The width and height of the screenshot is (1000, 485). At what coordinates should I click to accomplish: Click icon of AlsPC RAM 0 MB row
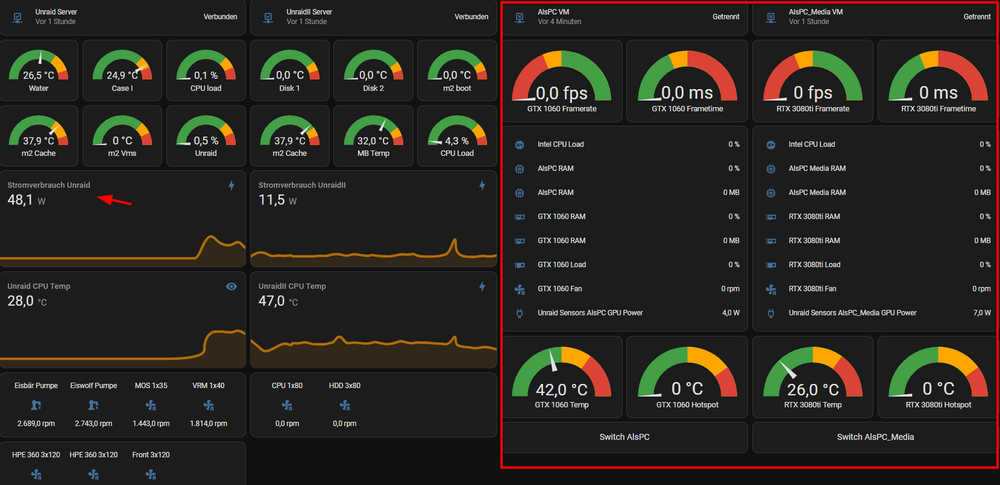[x=519, y=193]
